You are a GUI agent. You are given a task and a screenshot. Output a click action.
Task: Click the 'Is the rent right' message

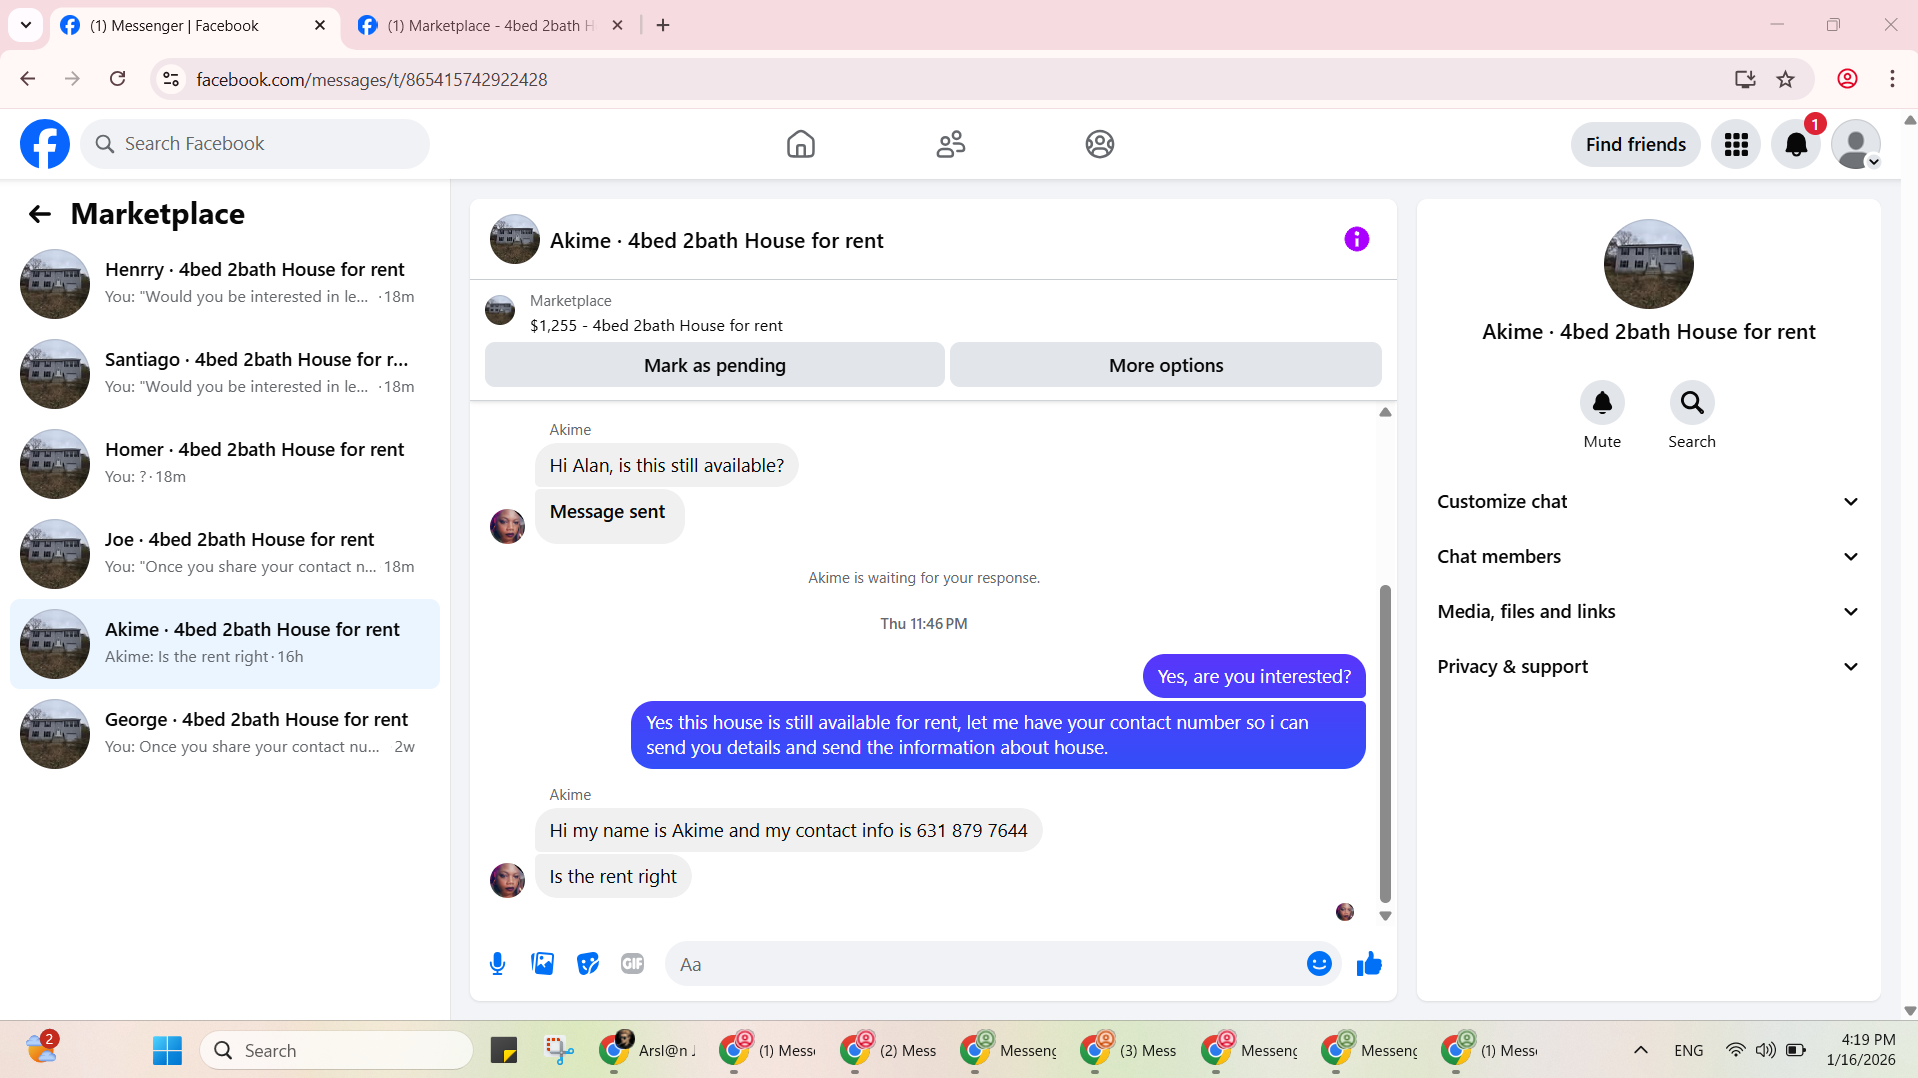pos(612,877)
